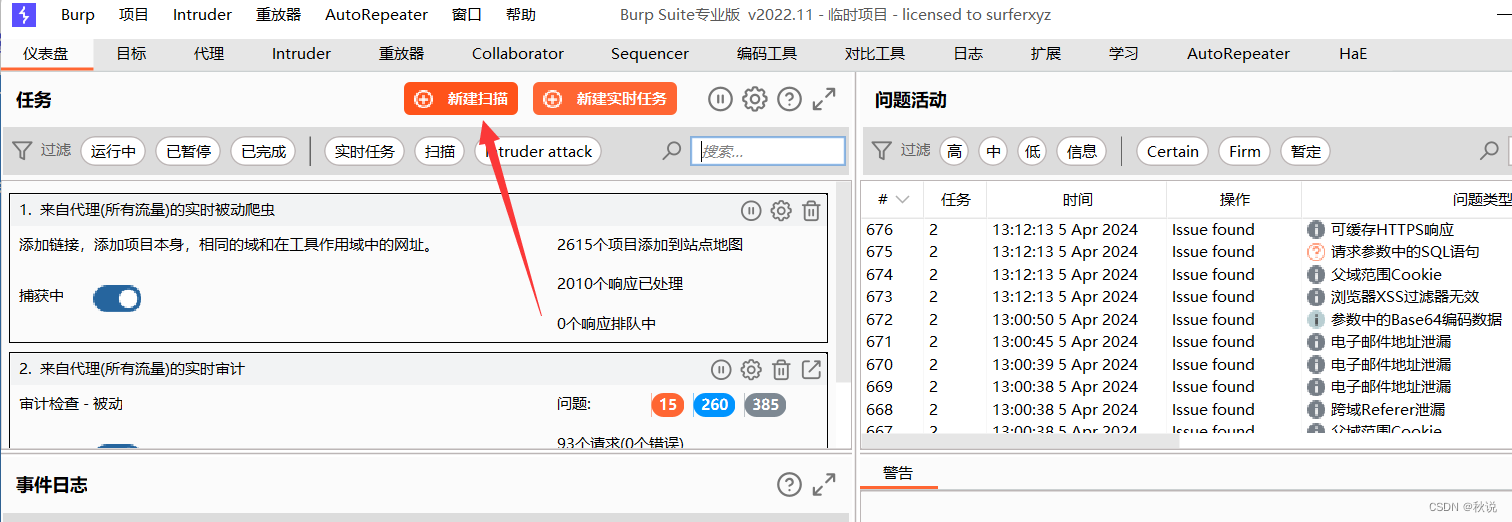Open settings gear for task 2 live audit

click(x=751, y=370)
